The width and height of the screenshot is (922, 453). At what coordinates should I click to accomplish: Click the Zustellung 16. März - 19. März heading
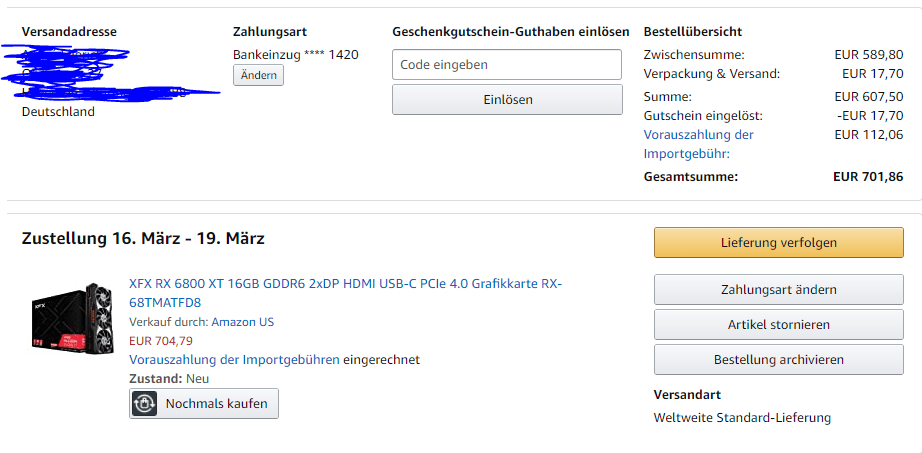(143, 238)
